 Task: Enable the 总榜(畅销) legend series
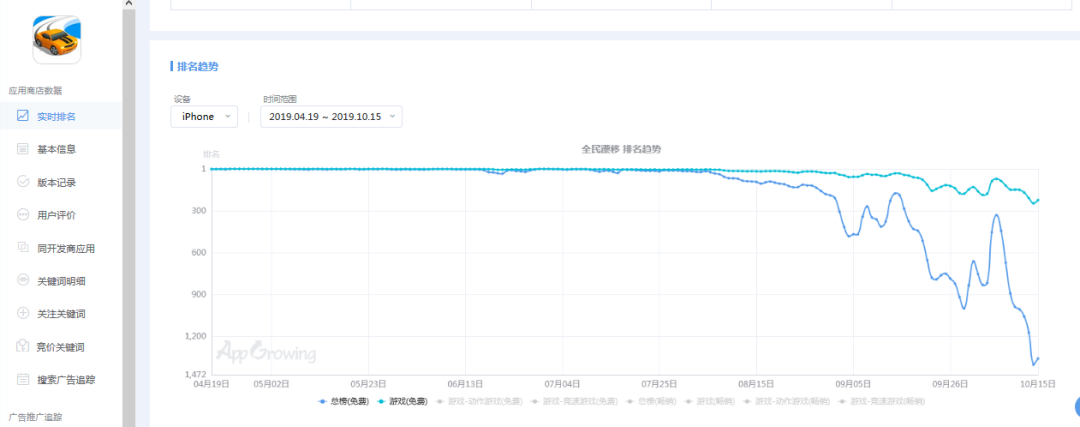[652, 401]
